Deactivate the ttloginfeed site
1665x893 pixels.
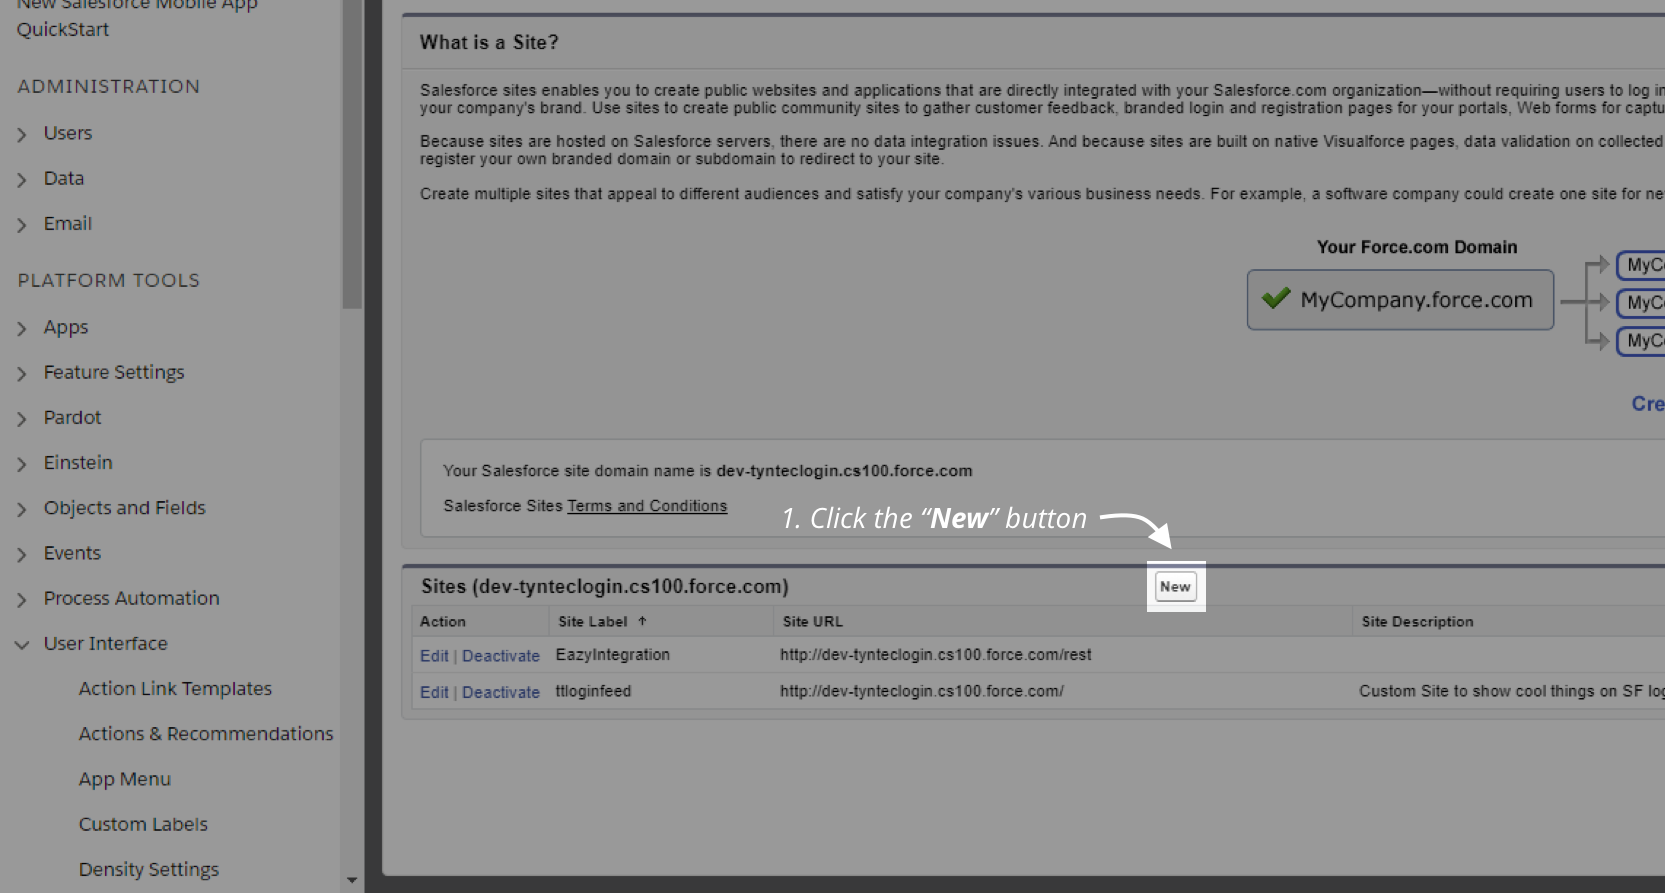point(501,692)
